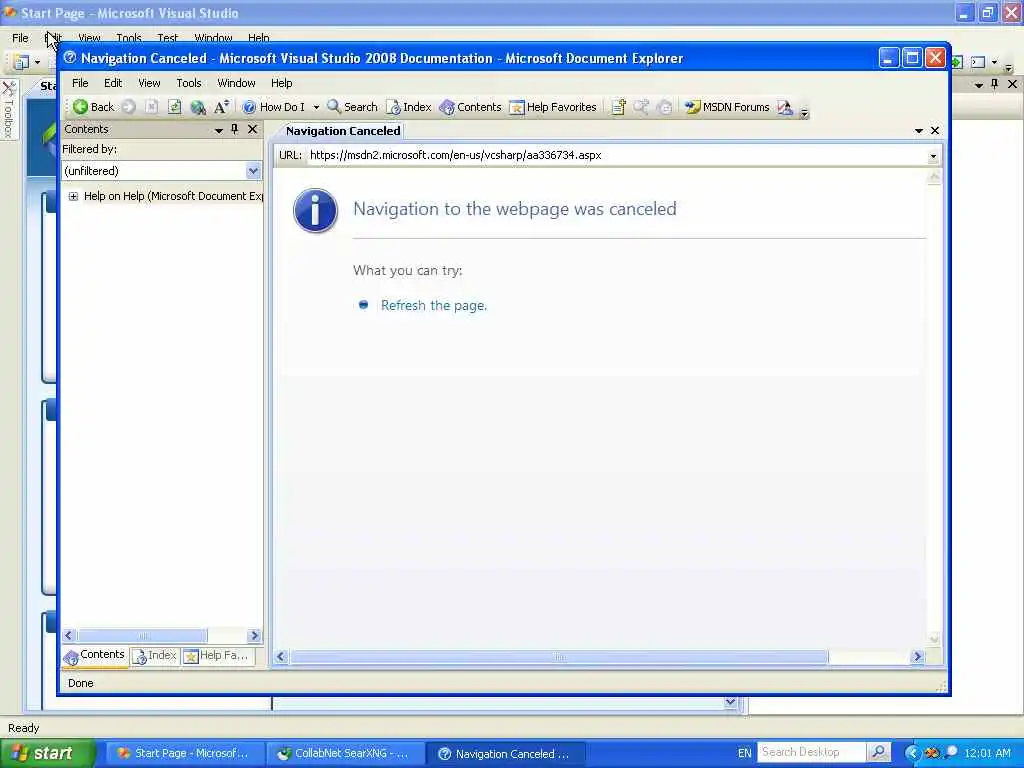Switch to Navigation Canceled taskbar button
The height and width of the screenshot is (768, 1024).
tap(505, 753)
